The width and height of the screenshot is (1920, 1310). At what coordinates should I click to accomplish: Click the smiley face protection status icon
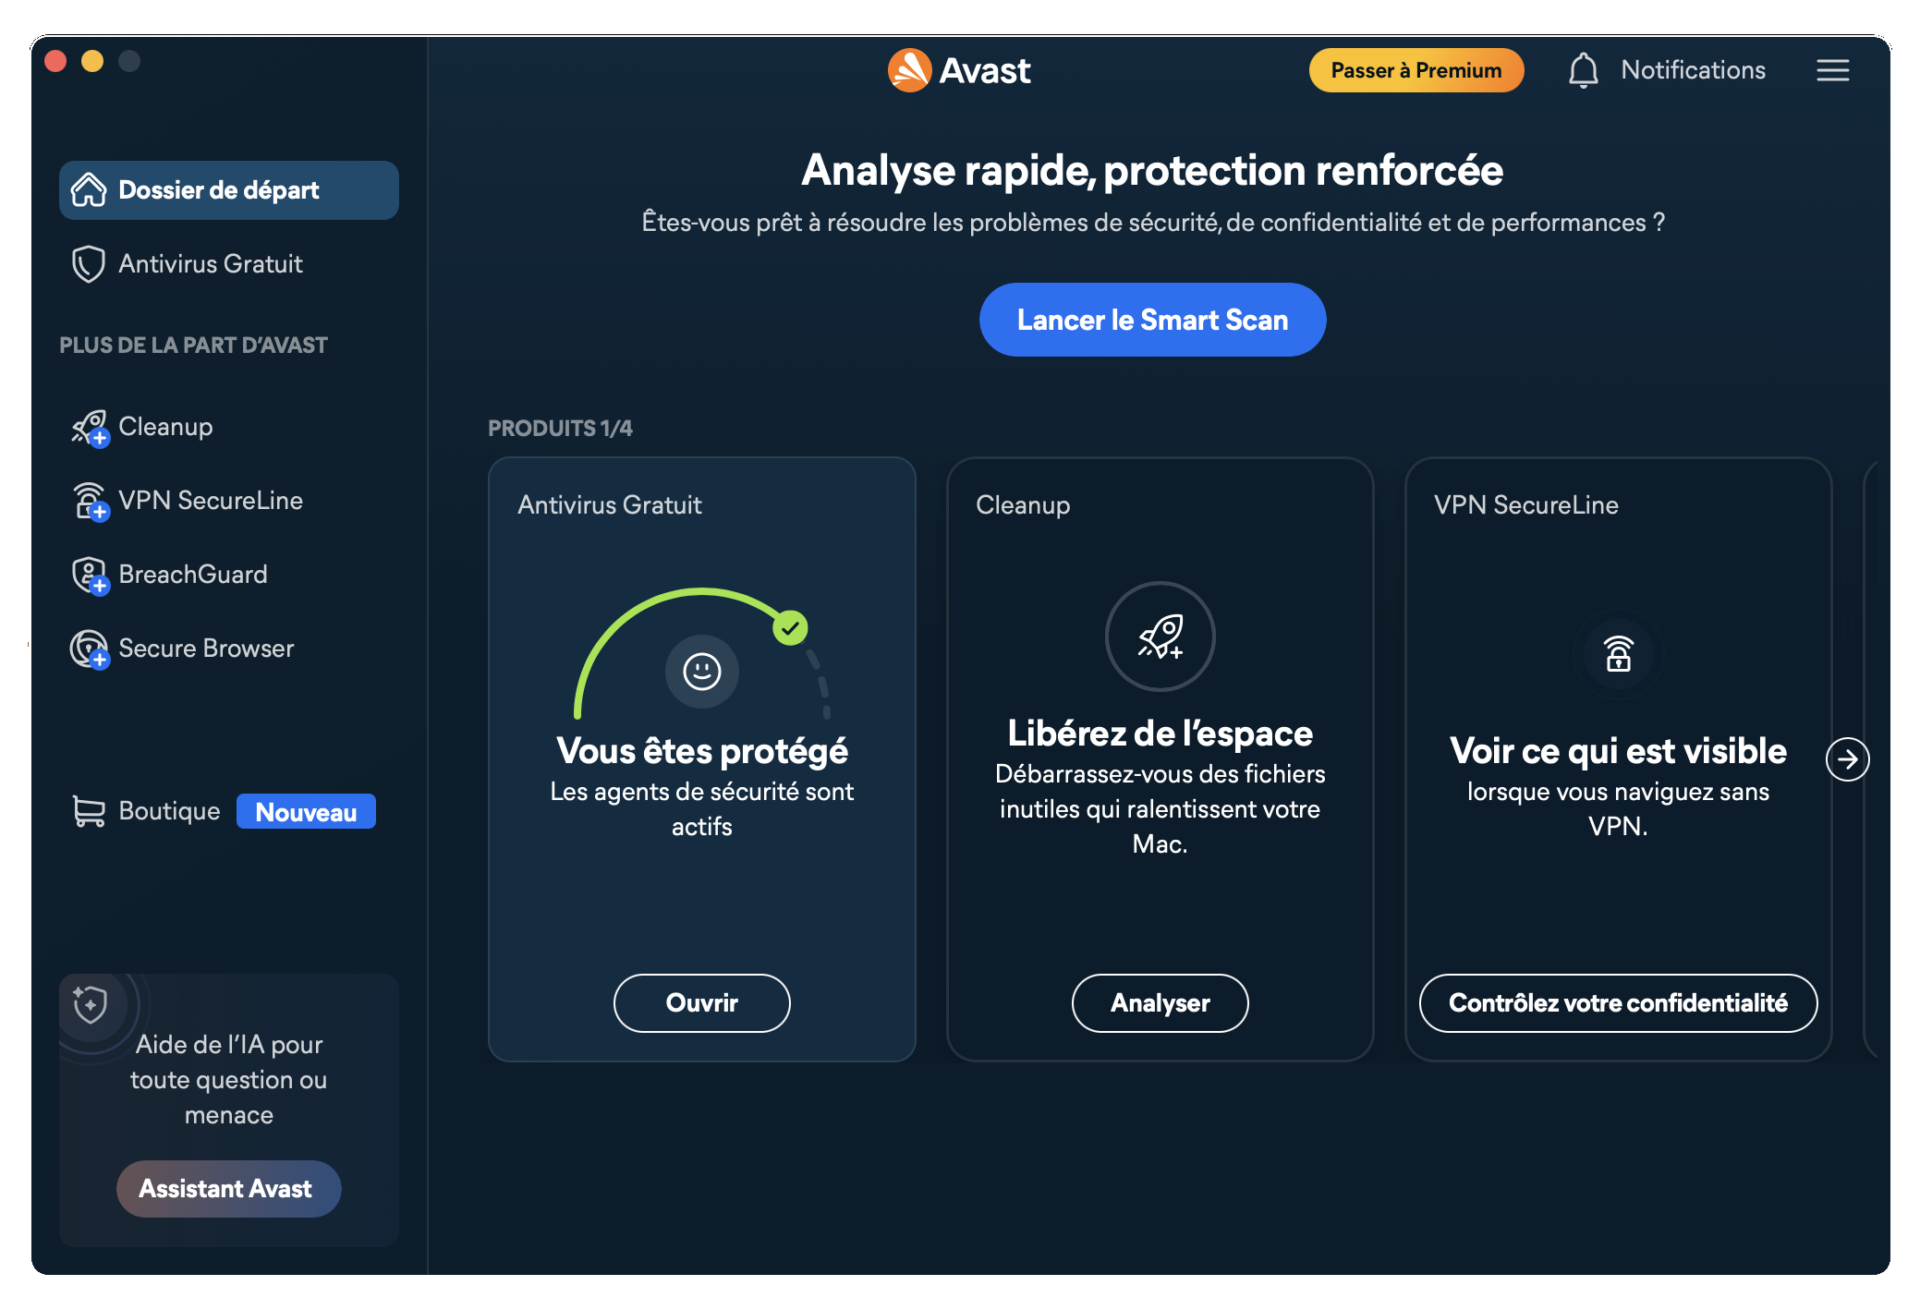pos(702,671)
